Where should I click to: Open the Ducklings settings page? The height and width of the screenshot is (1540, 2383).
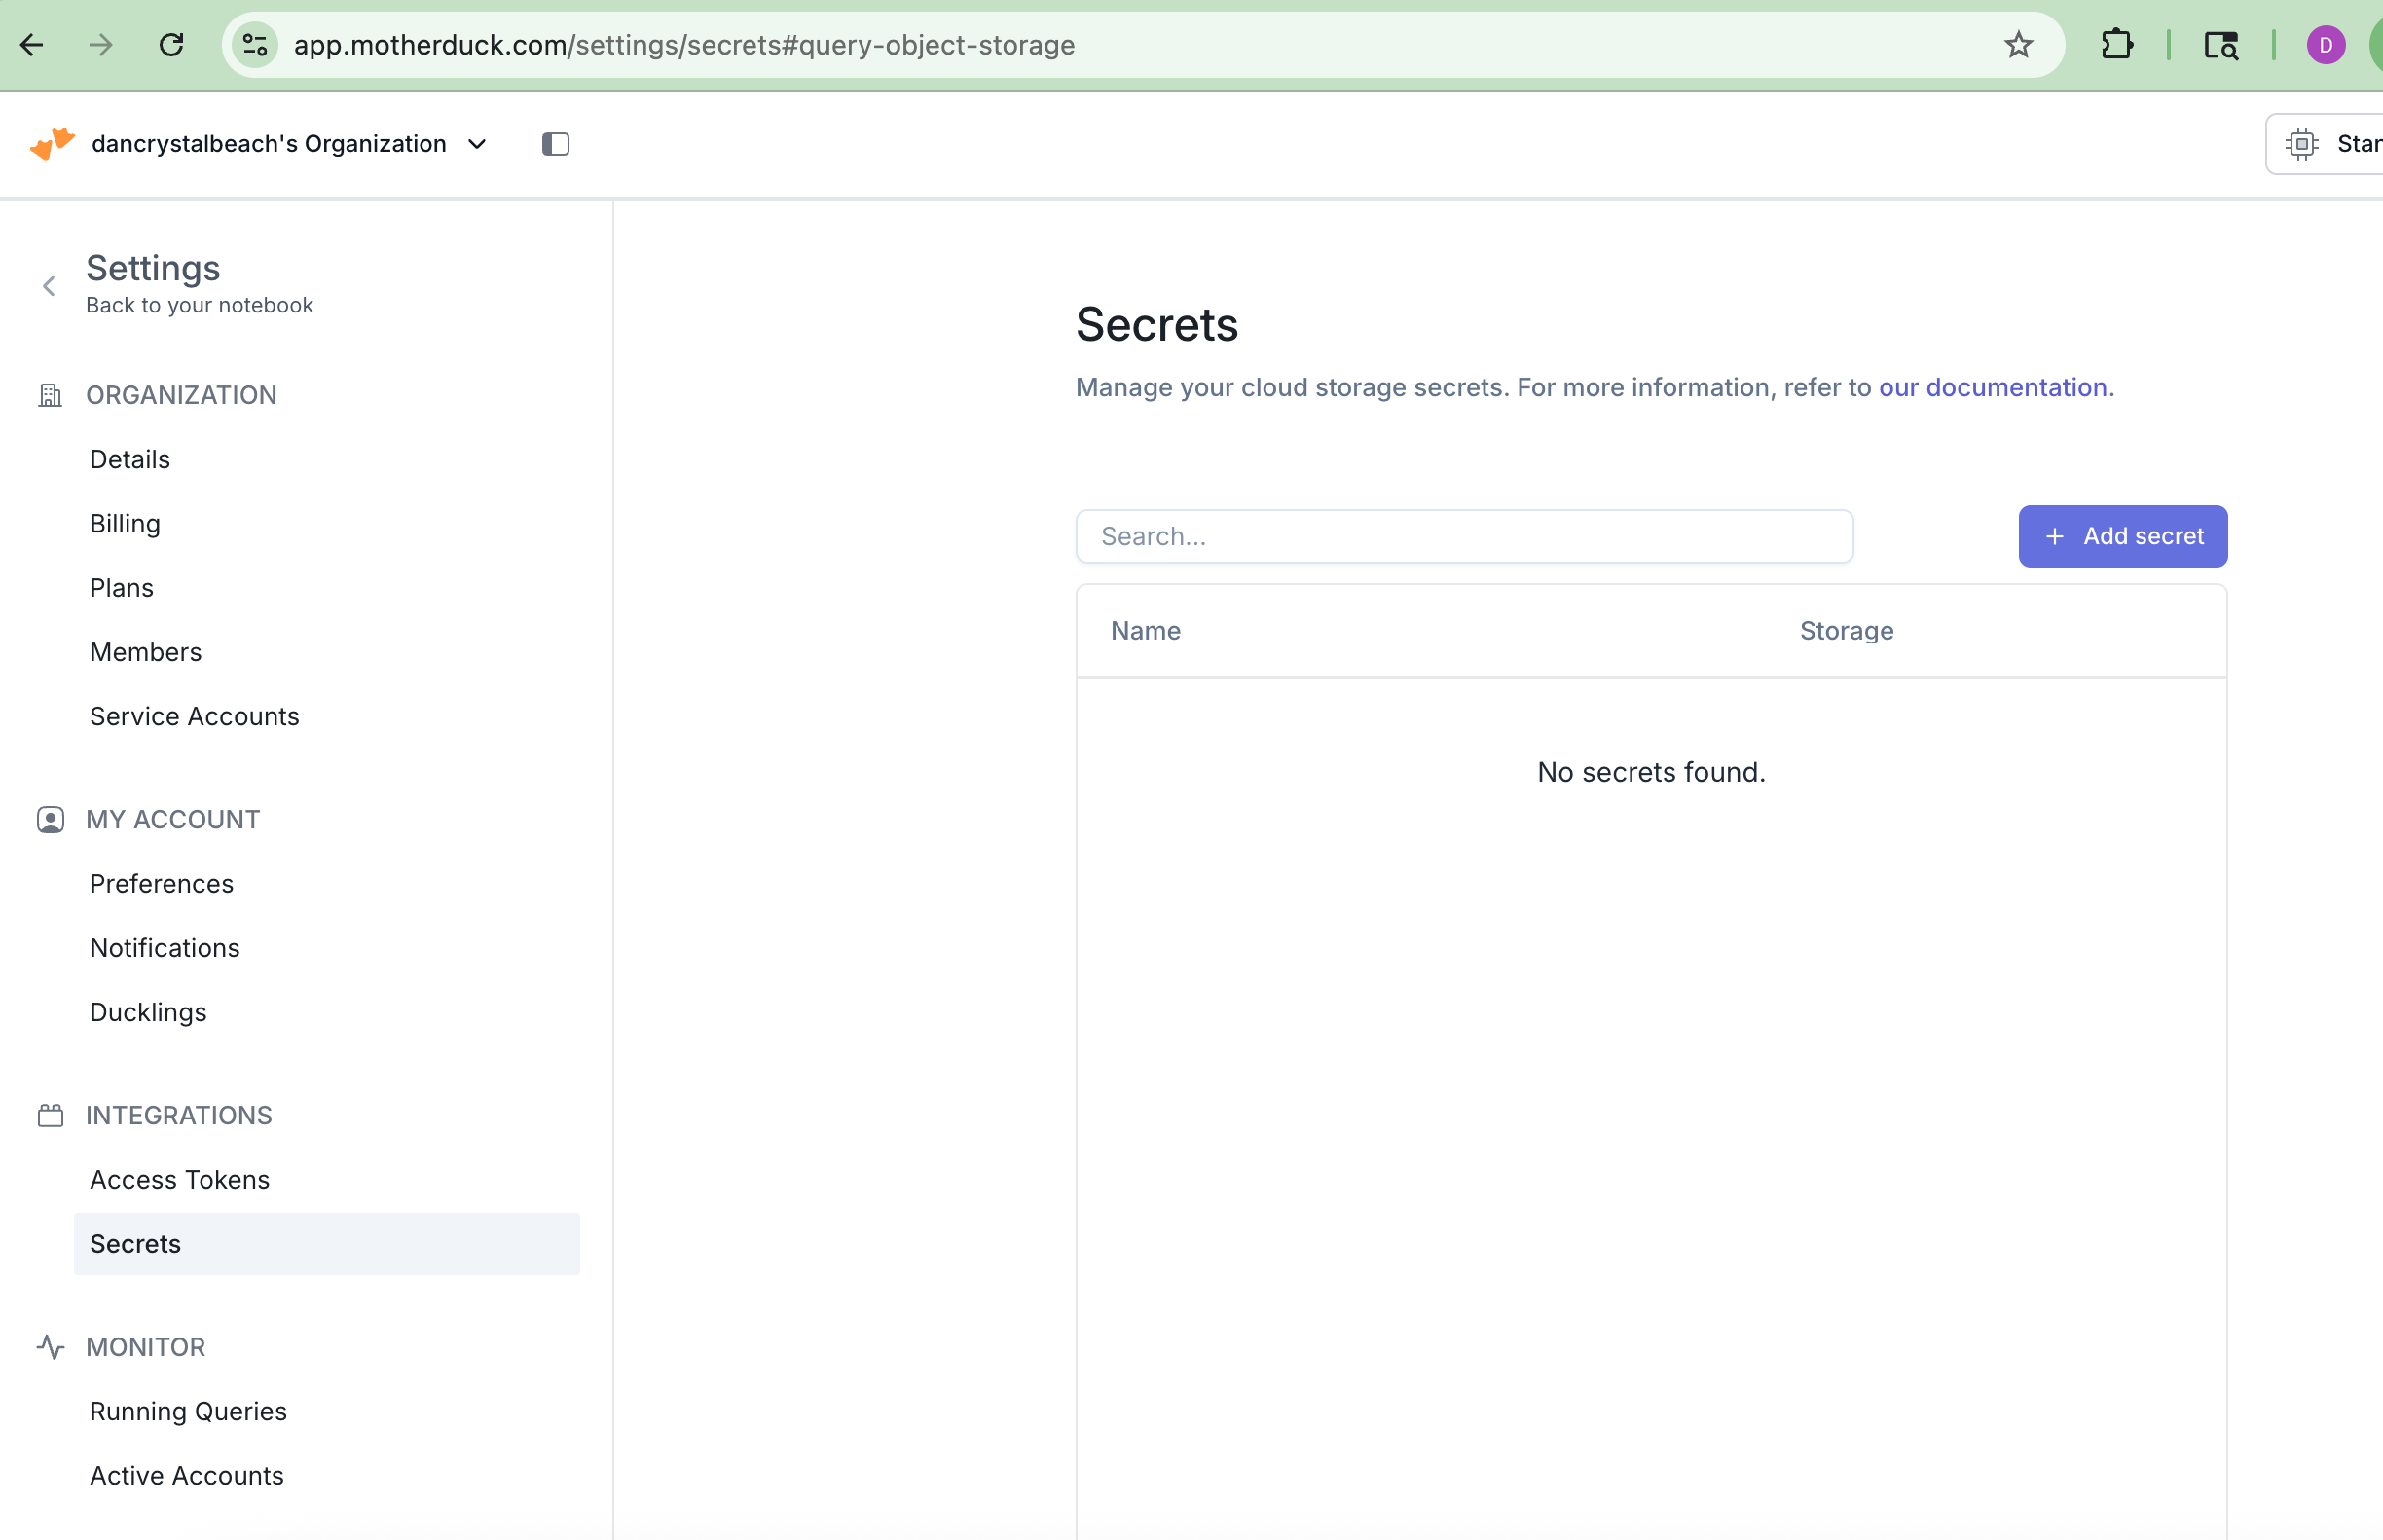click(x=148, y=1012)
